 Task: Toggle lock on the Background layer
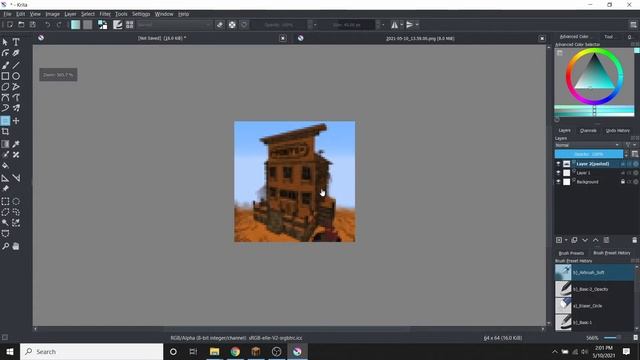(x=623, y=182)
